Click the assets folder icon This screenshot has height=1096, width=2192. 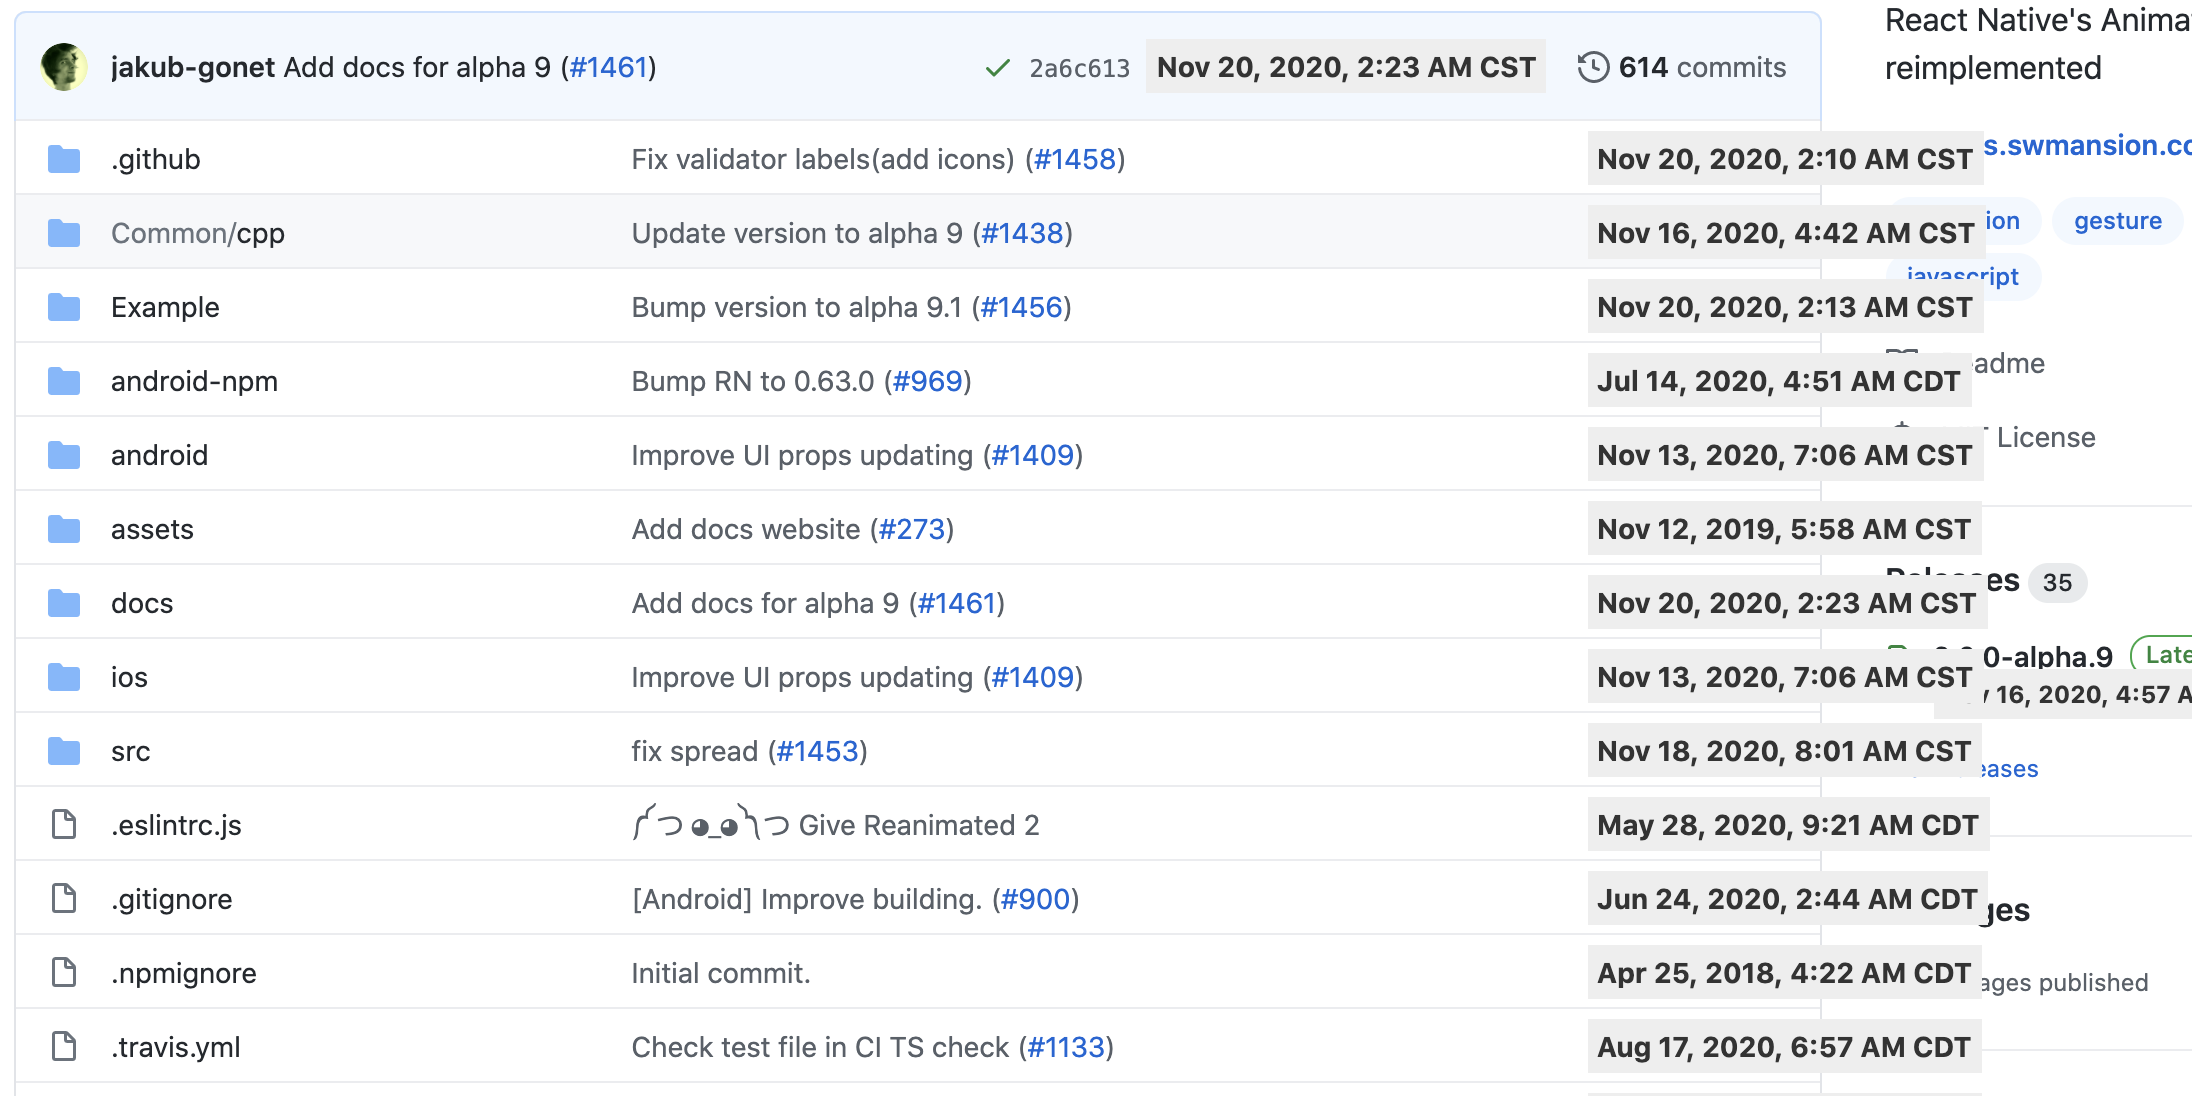point(64,529)
